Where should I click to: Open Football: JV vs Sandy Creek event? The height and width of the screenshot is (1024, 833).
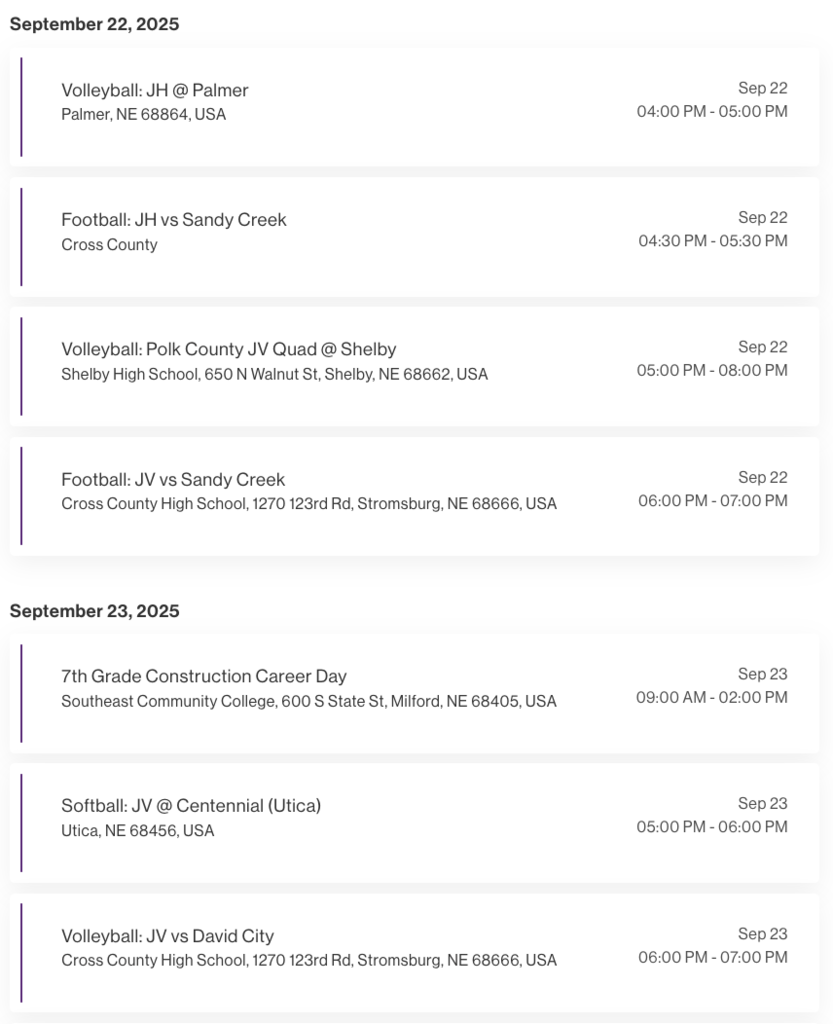(173, 480)
